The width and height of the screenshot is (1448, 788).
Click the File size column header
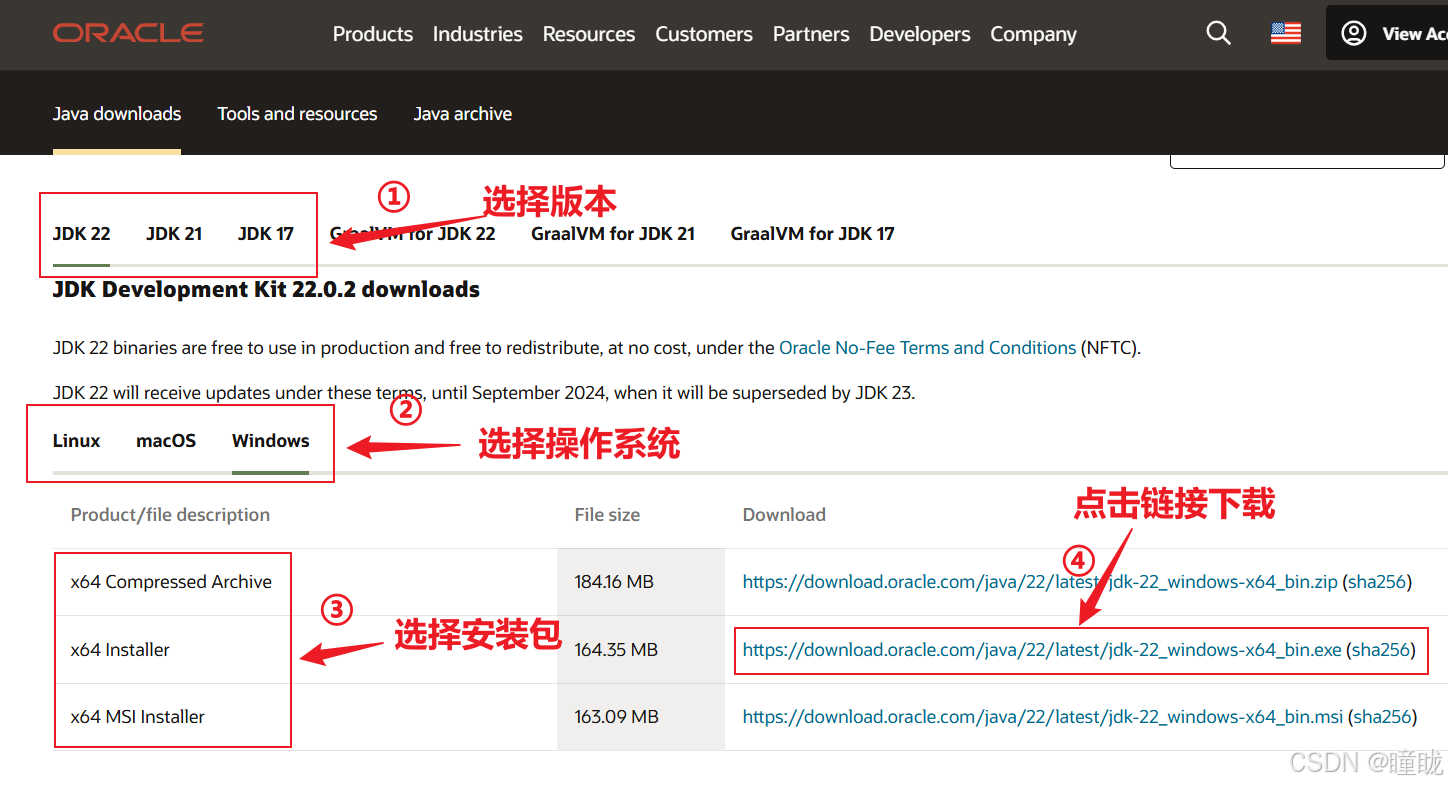[x=607, y=515]
